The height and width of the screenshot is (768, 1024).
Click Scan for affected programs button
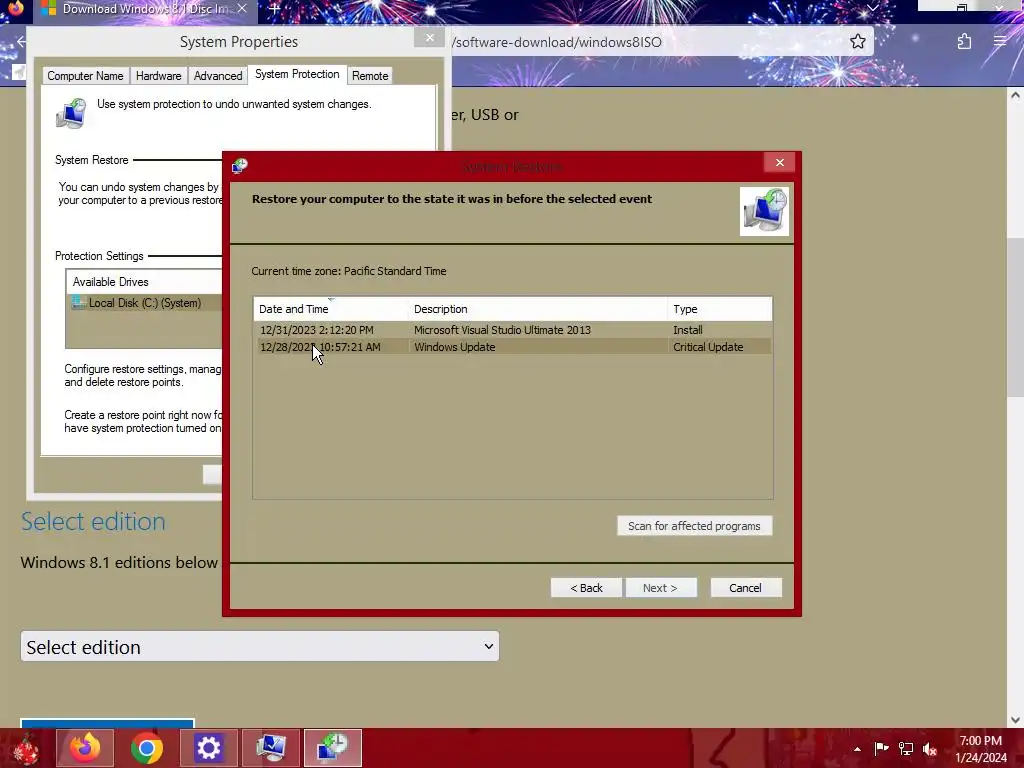click(694, 526)
